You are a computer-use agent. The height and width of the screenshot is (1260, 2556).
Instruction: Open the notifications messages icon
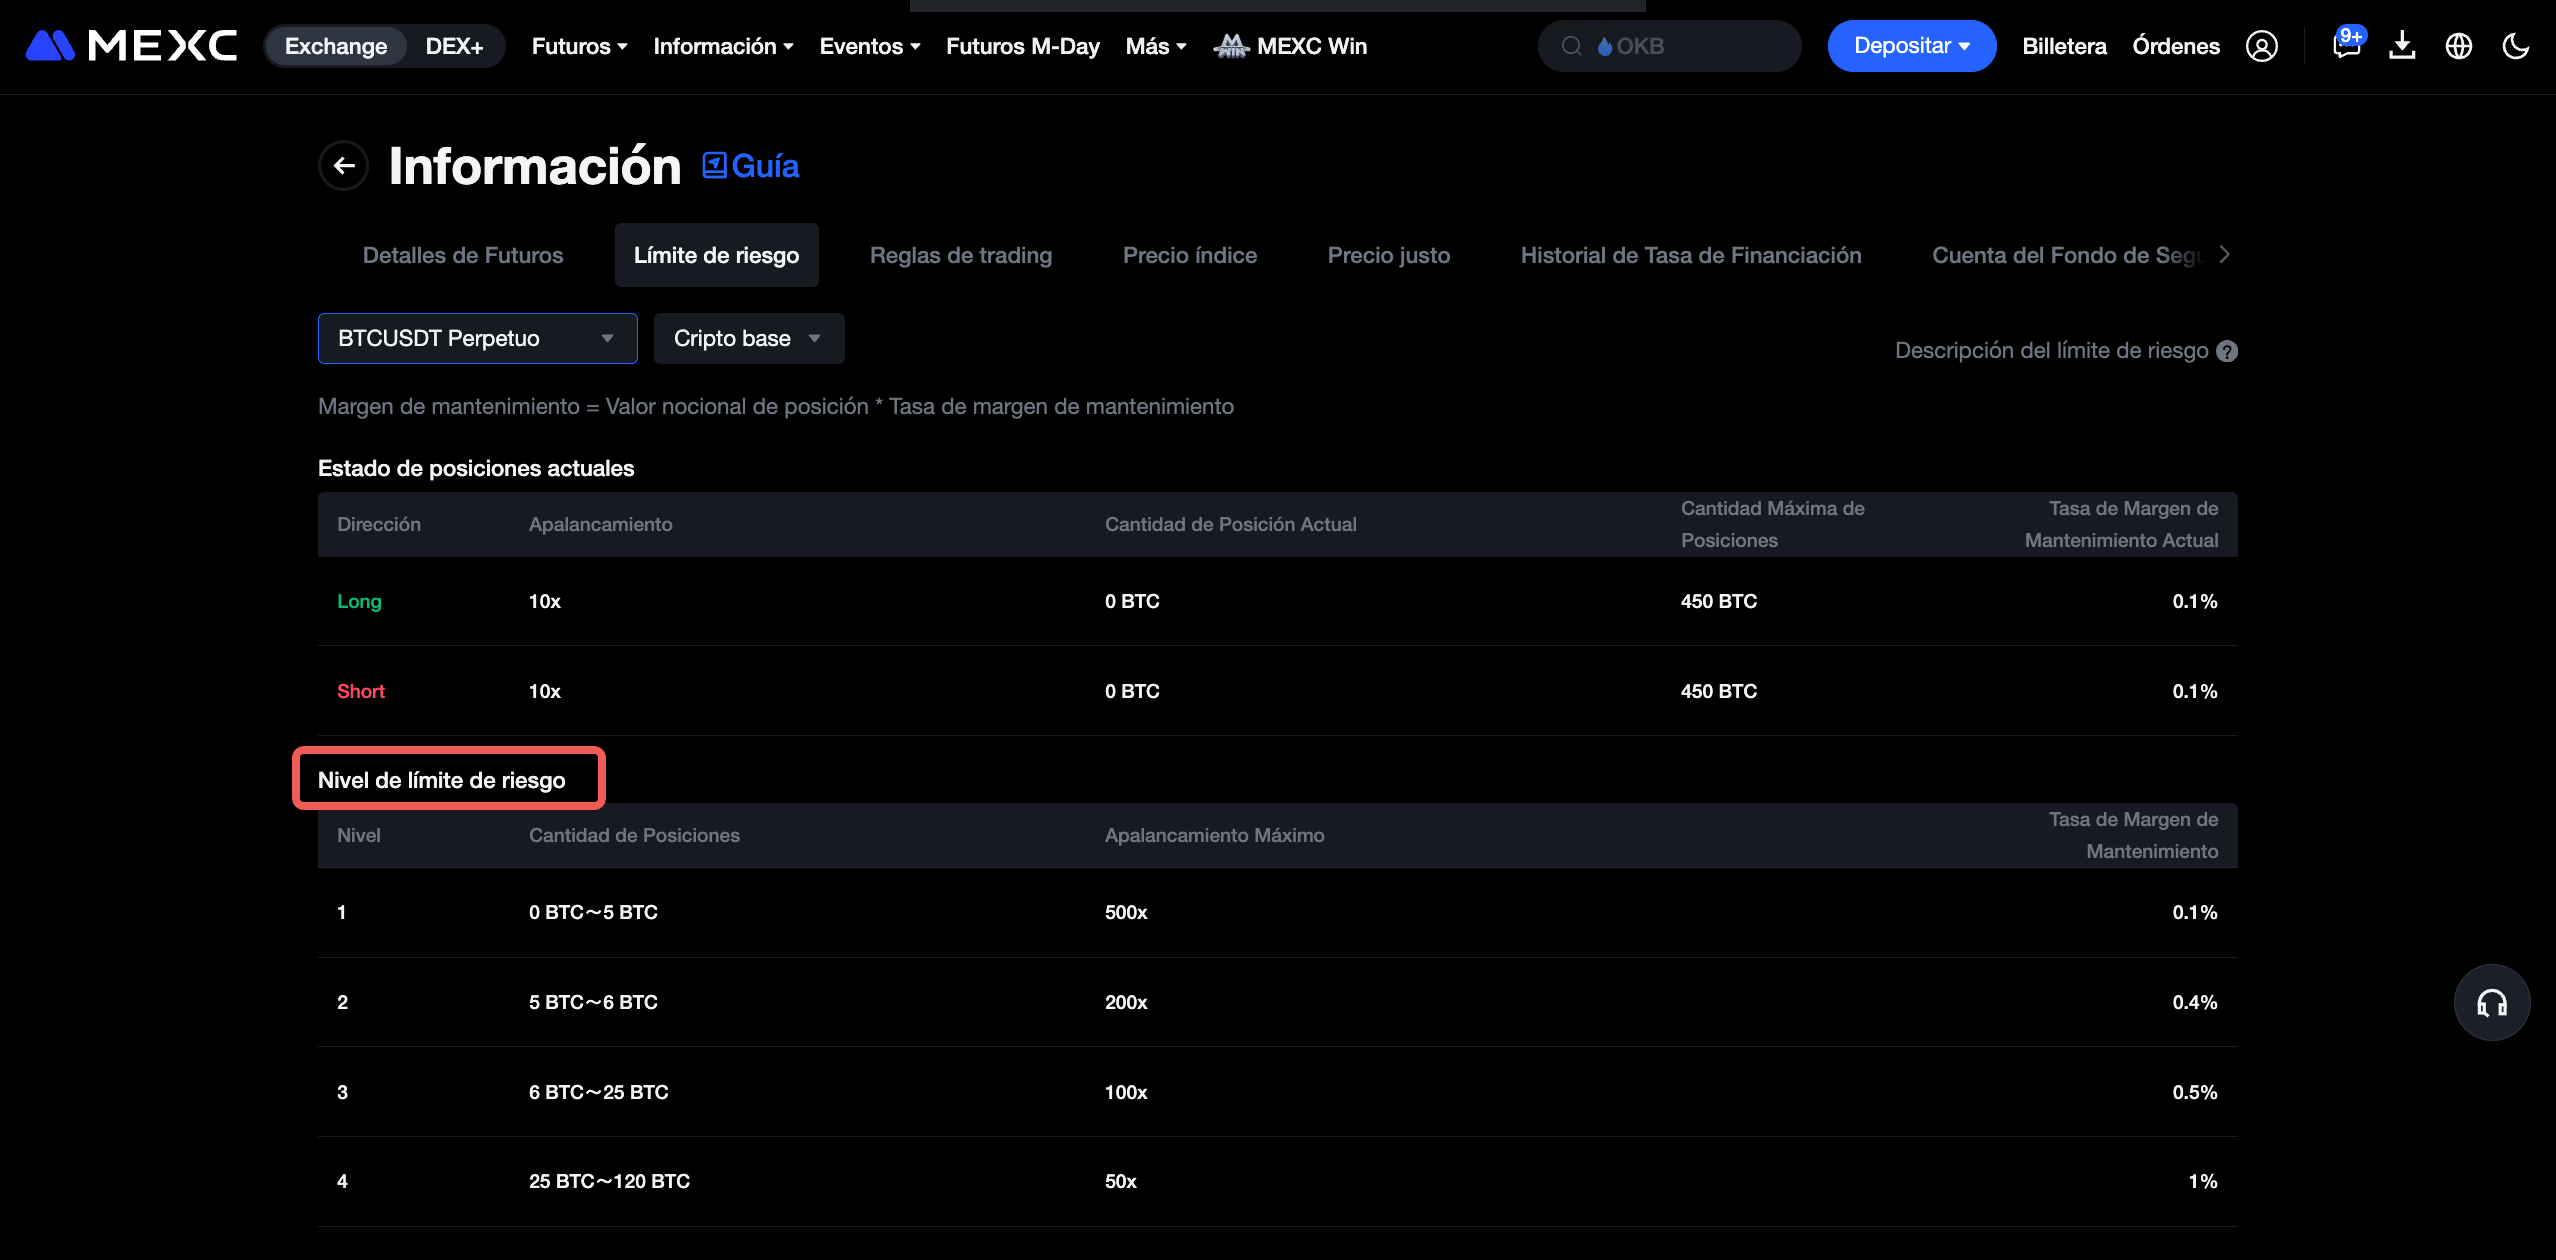[2345, 46]
